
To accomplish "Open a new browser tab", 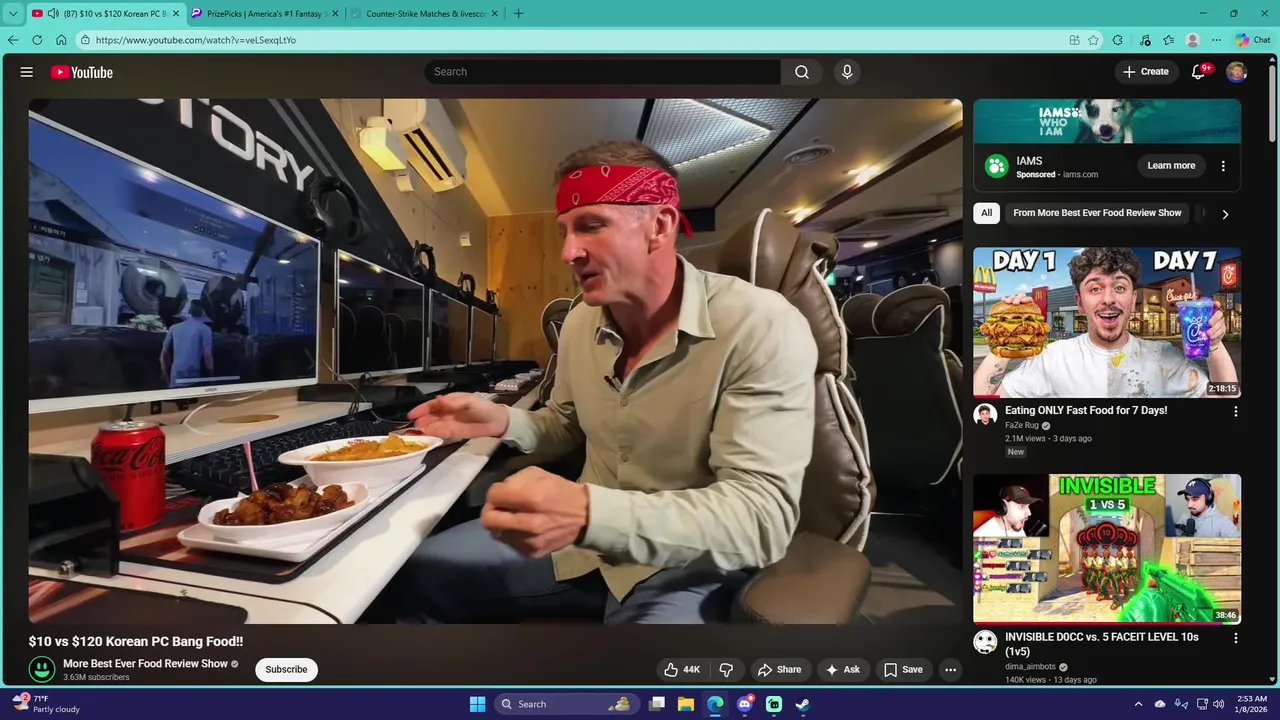I will click(x=518, y=14).
